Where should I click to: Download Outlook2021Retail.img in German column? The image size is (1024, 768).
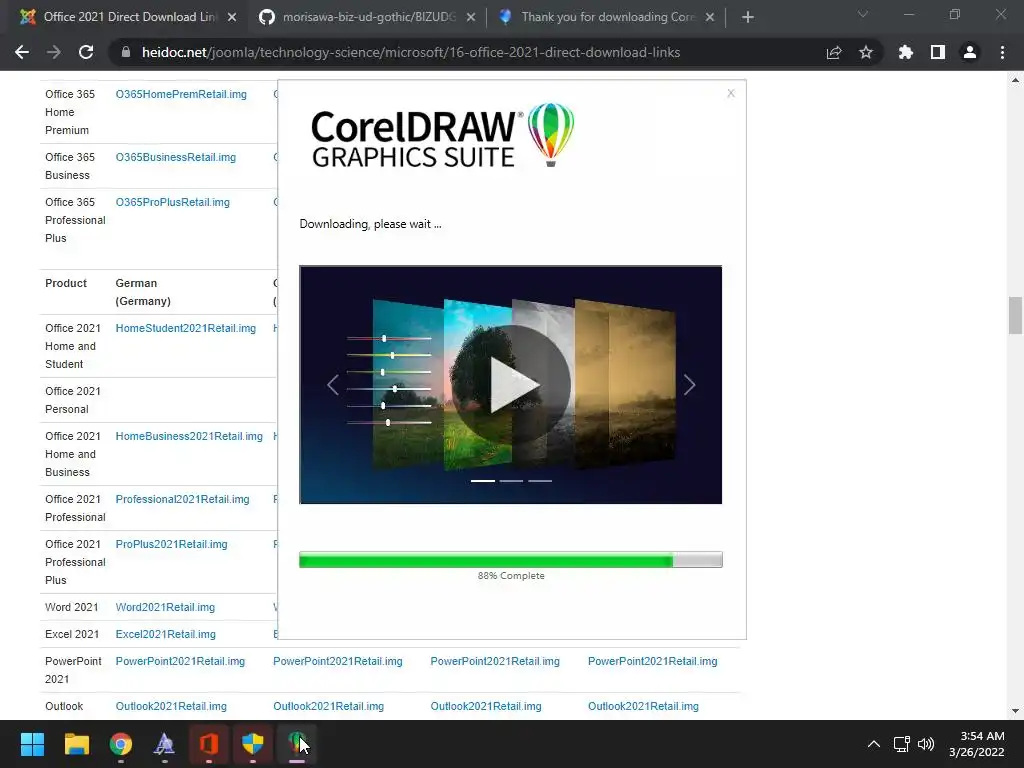(x=171, y=707)
